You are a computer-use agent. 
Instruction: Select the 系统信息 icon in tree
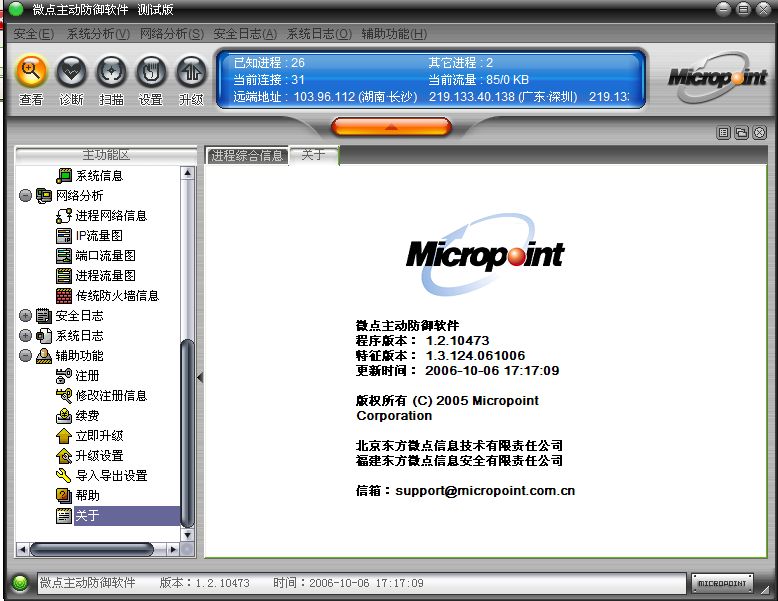(64, 176)
